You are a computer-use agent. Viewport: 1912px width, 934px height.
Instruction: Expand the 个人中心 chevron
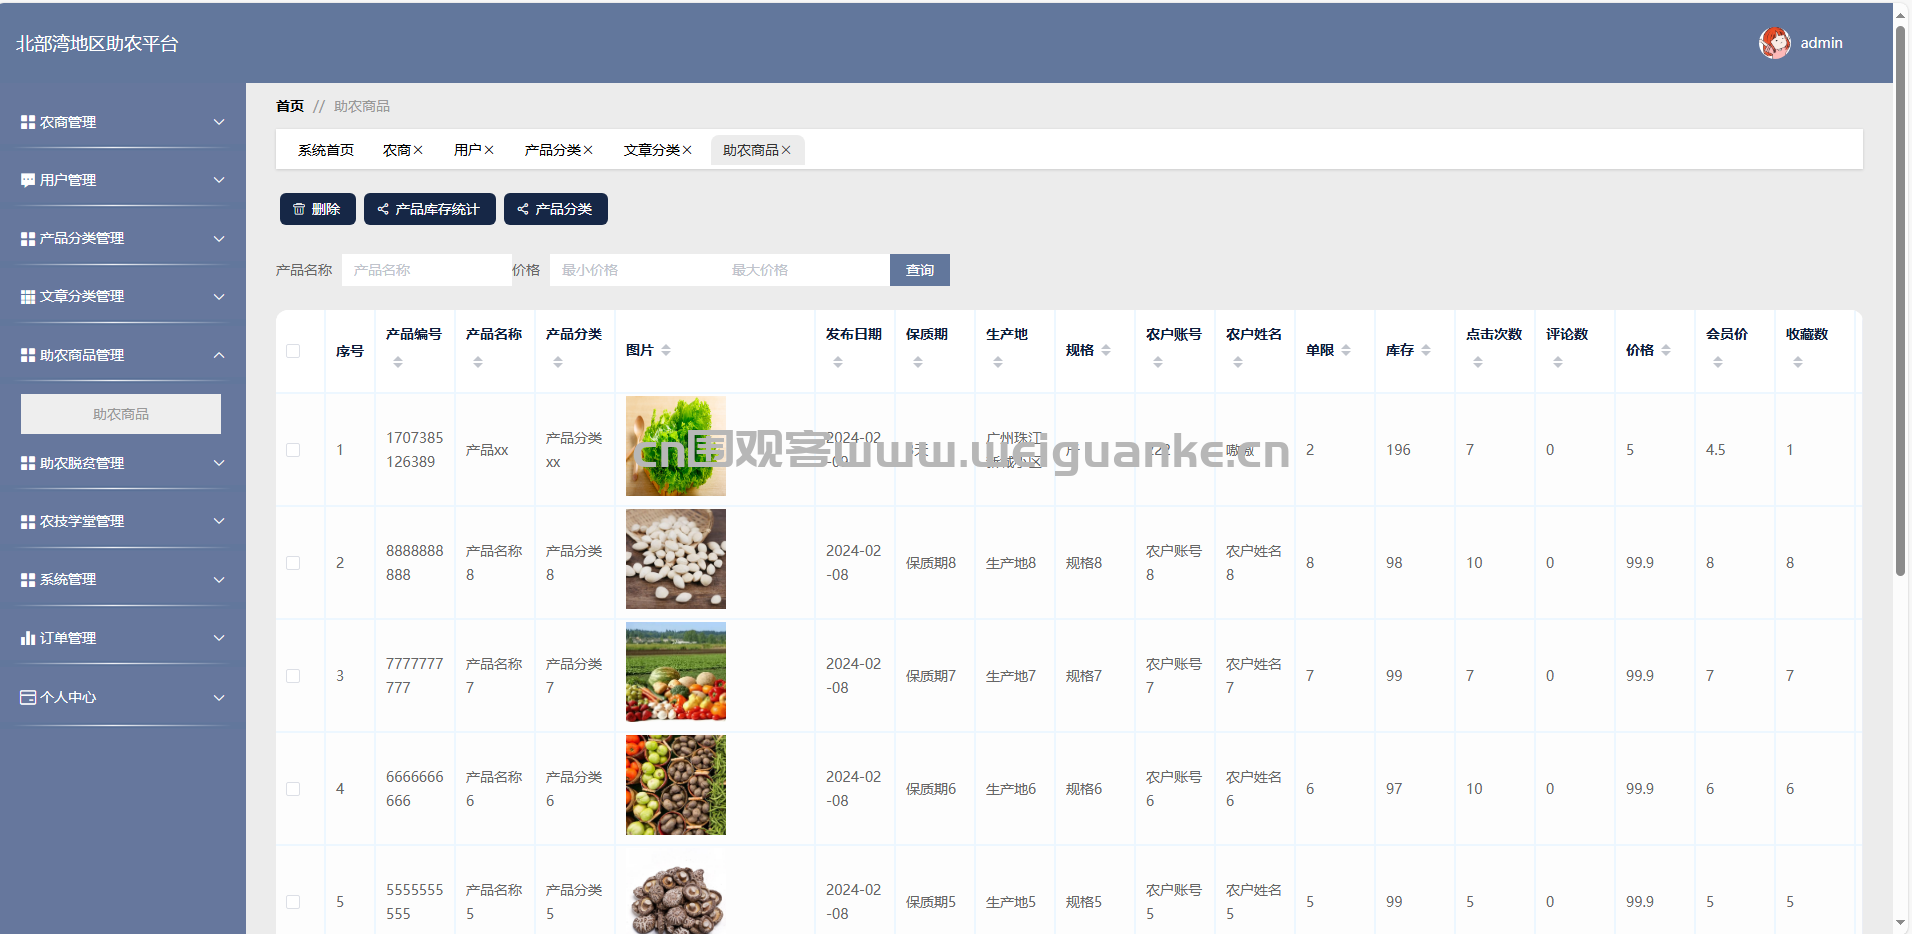[219, 697]
